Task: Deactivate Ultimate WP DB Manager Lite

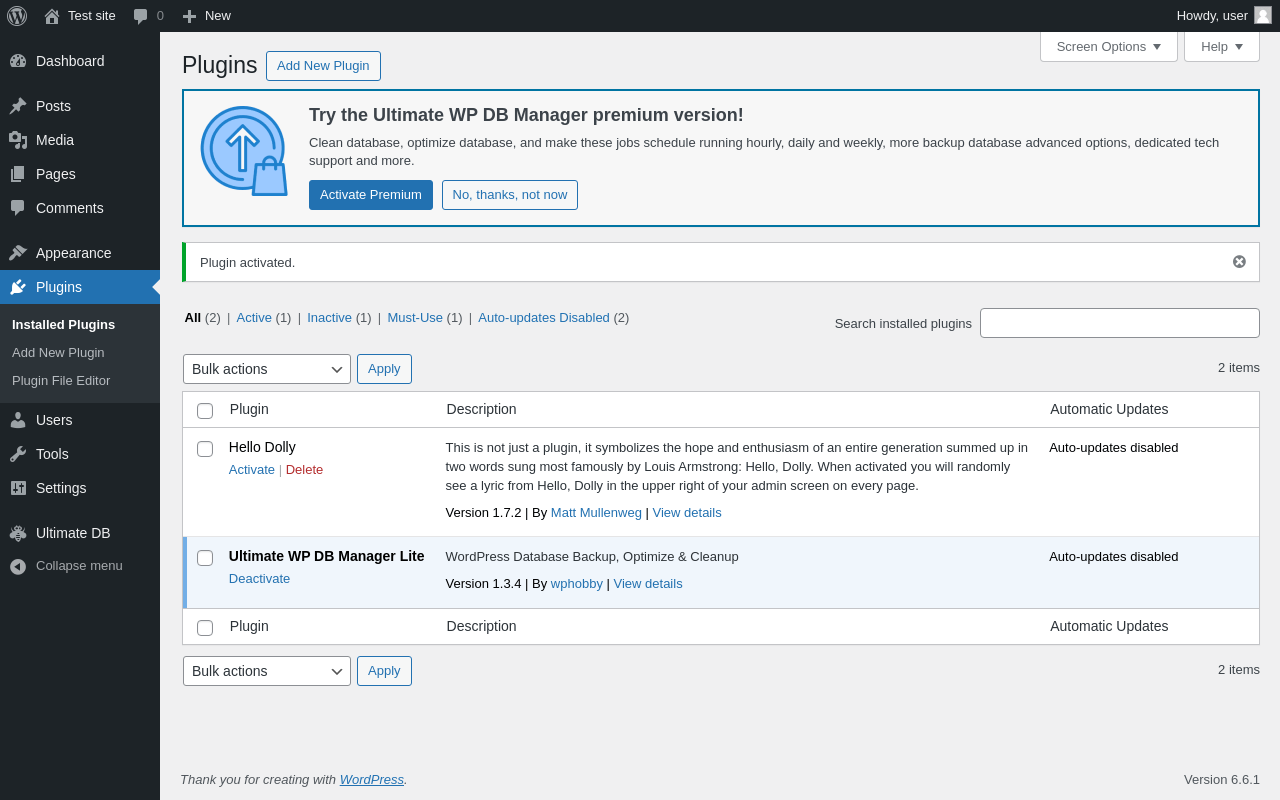Action: pyautogui.click(x=259, y=579)
